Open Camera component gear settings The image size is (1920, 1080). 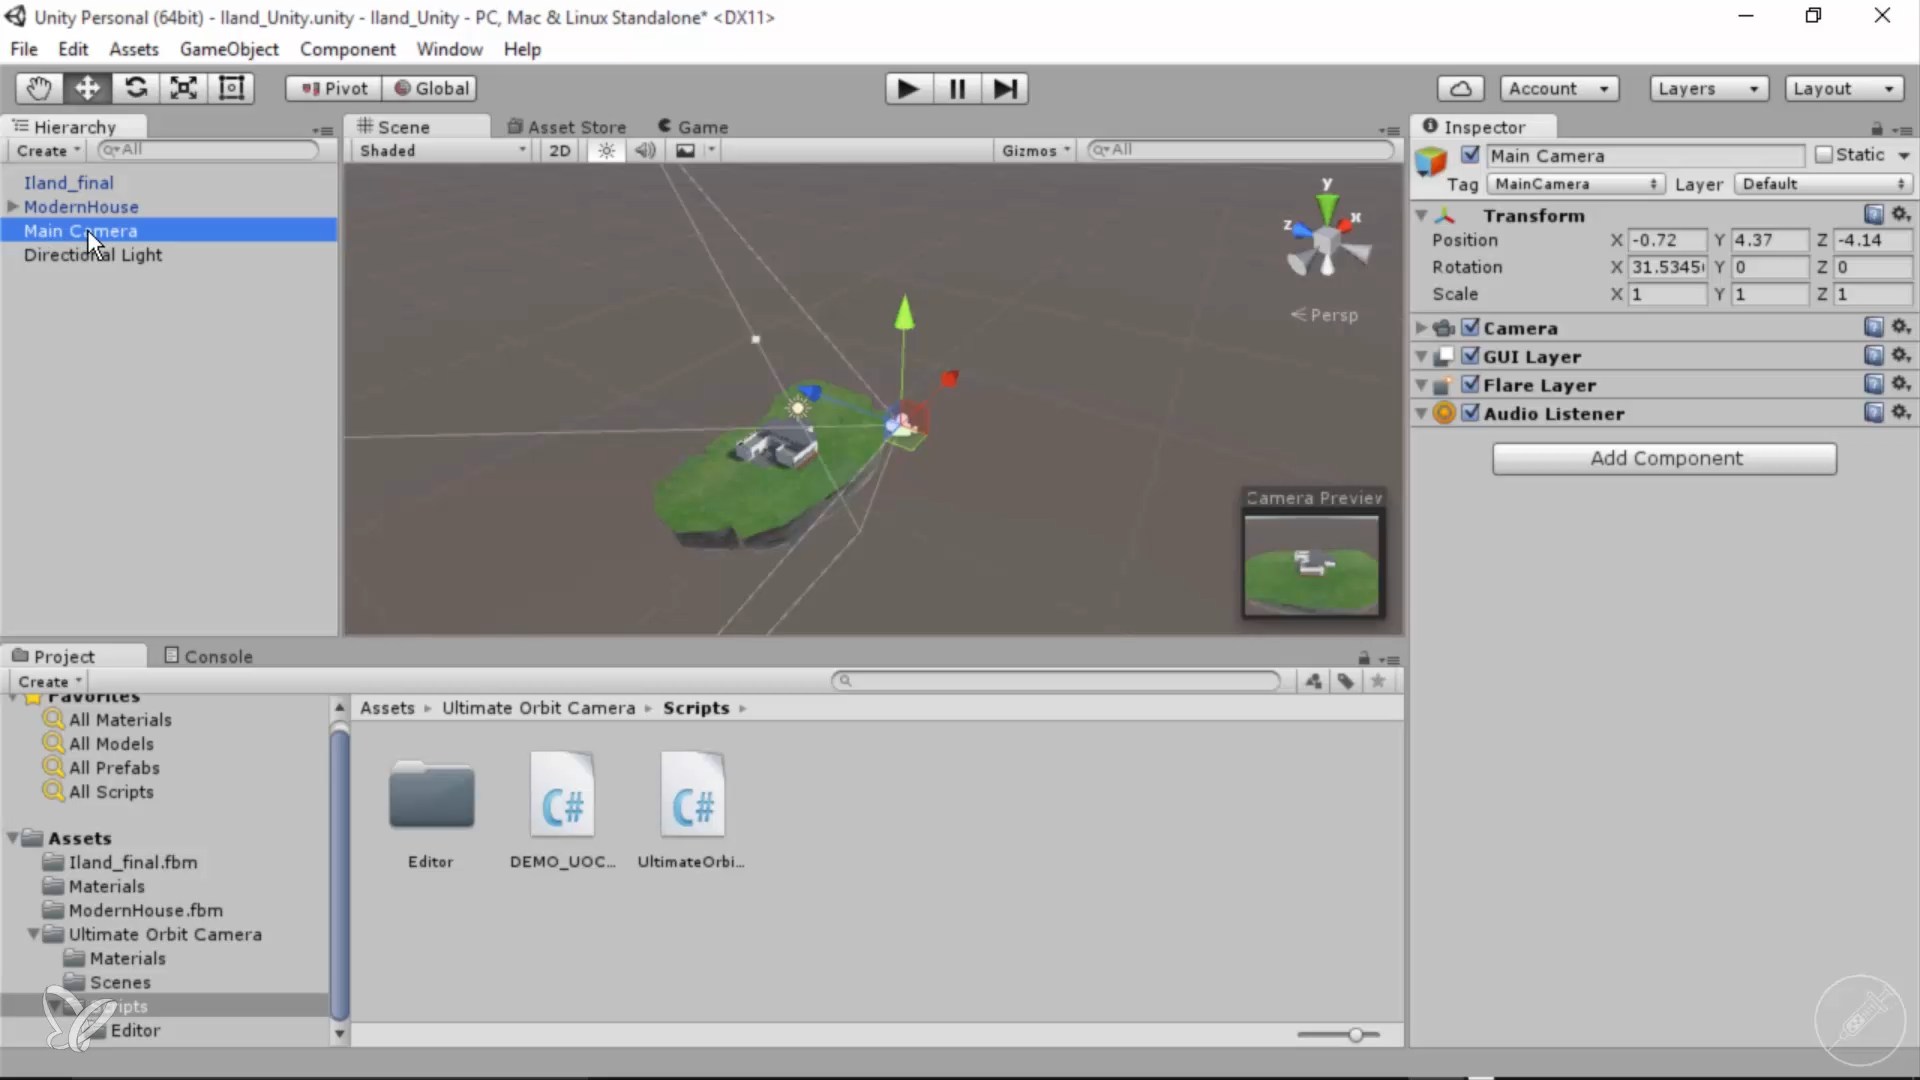point(1901,327)
